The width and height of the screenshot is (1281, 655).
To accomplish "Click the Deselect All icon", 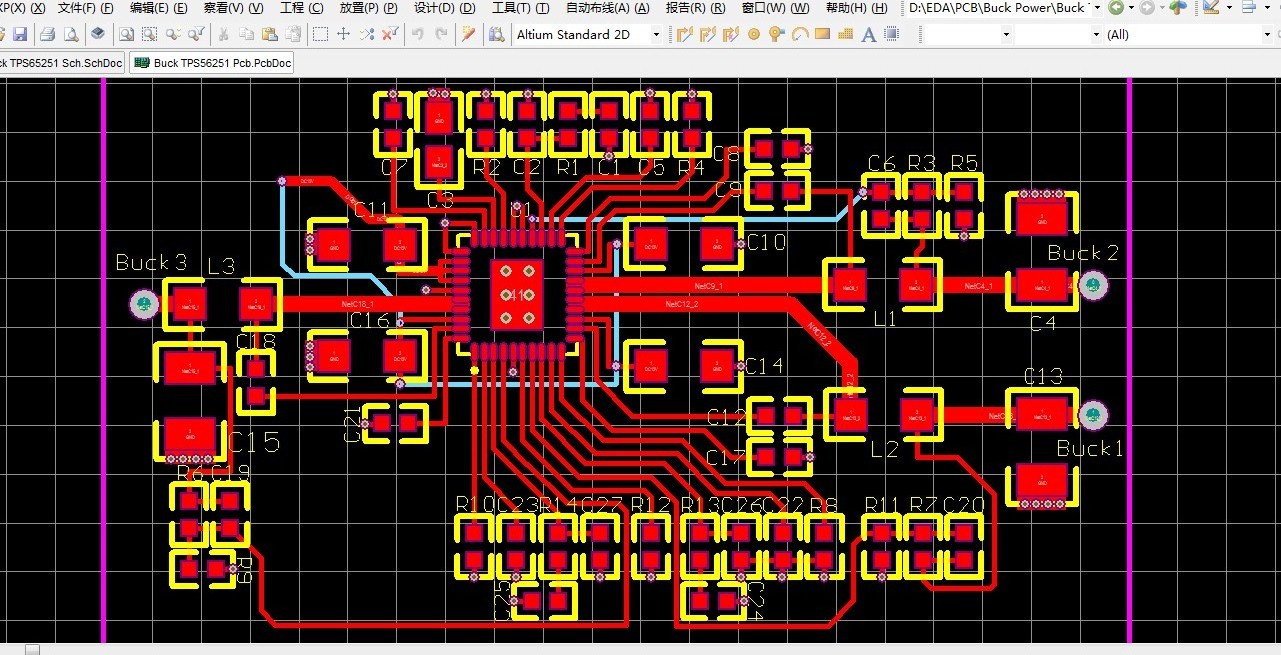I will coord(366,34).
